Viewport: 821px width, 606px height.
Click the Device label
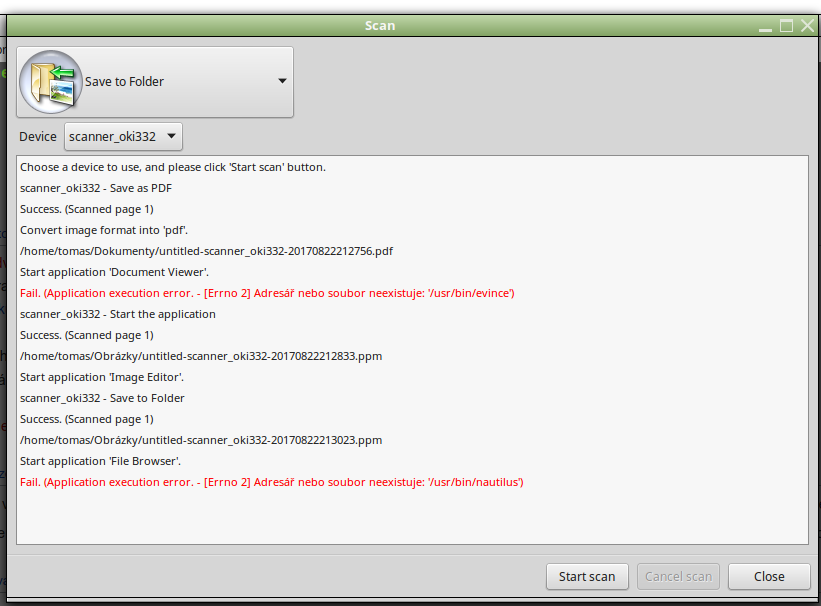[x=38, y=137]
